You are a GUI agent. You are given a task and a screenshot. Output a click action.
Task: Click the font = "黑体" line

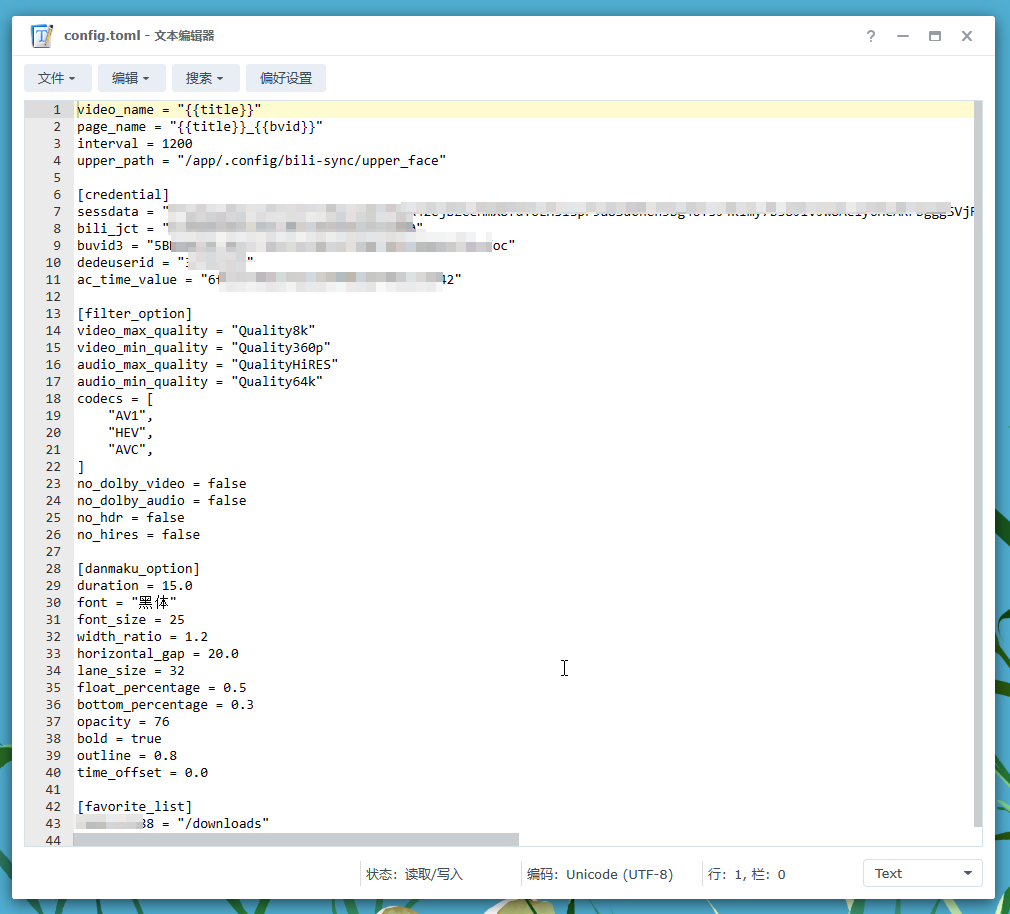(x=127, y=603)
